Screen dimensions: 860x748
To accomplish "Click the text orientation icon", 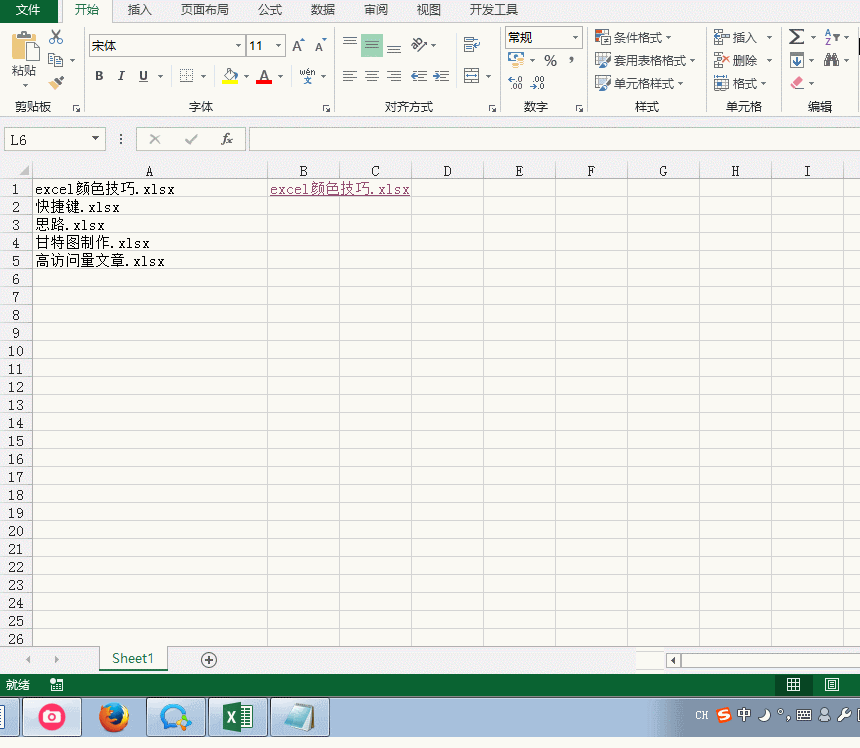I will coord(419,45).
